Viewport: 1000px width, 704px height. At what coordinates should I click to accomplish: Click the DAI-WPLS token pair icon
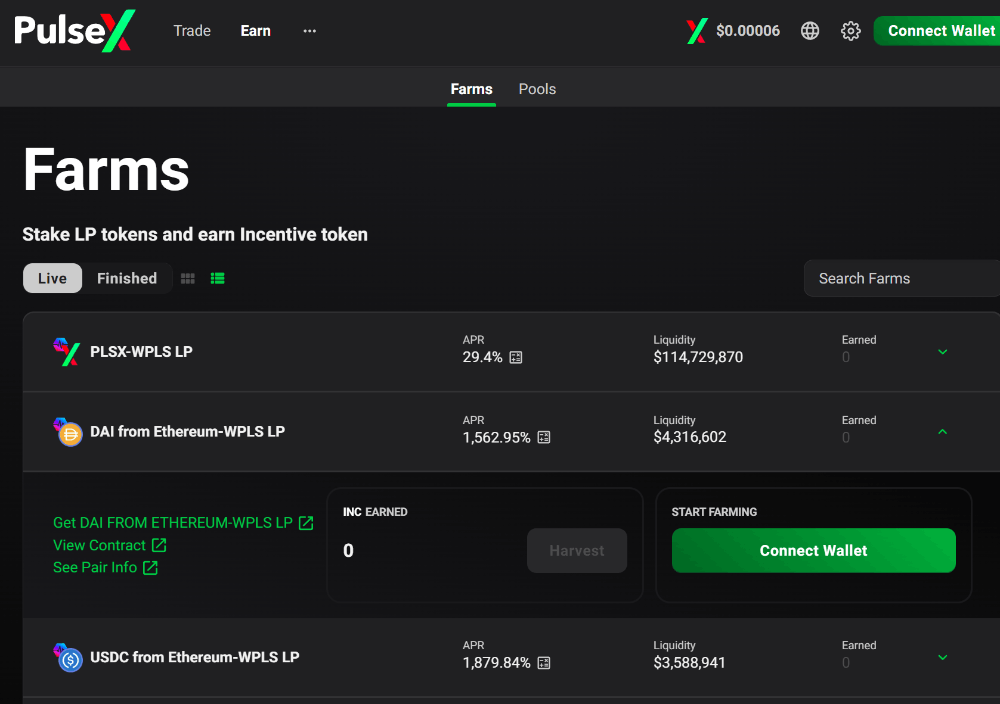pos(68,432)
